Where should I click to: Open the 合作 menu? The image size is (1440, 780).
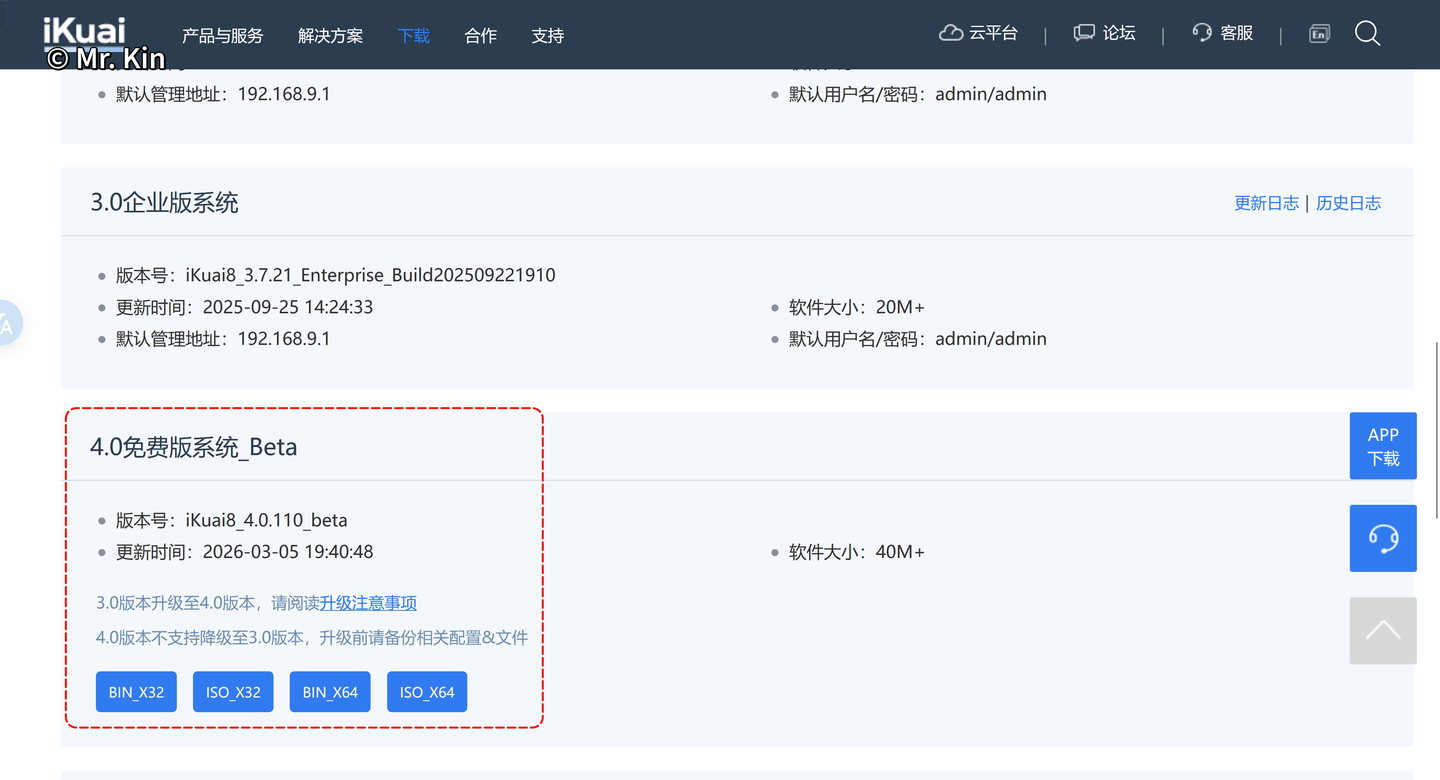(x=481, y=36)
